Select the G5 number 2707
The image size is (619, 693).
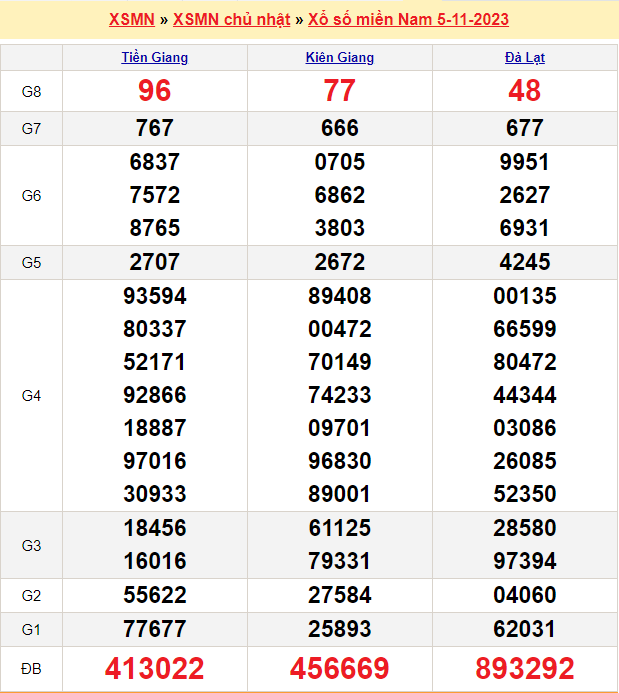pyautogui.click(x=155, y=263)
